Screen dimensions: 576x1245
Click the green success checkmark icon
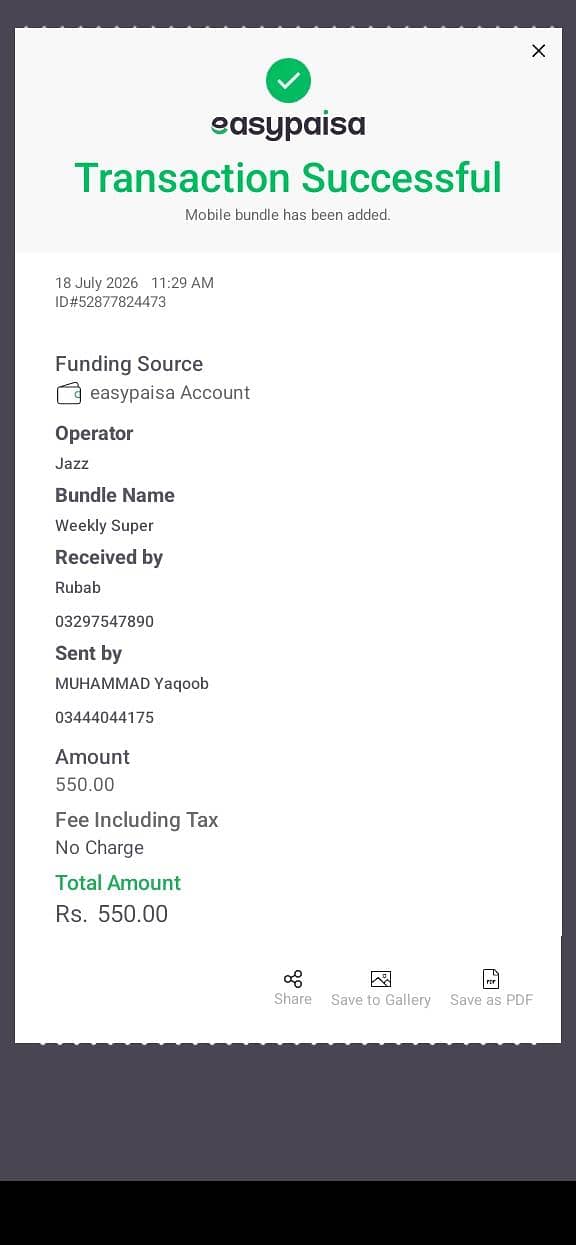point(288,81)
